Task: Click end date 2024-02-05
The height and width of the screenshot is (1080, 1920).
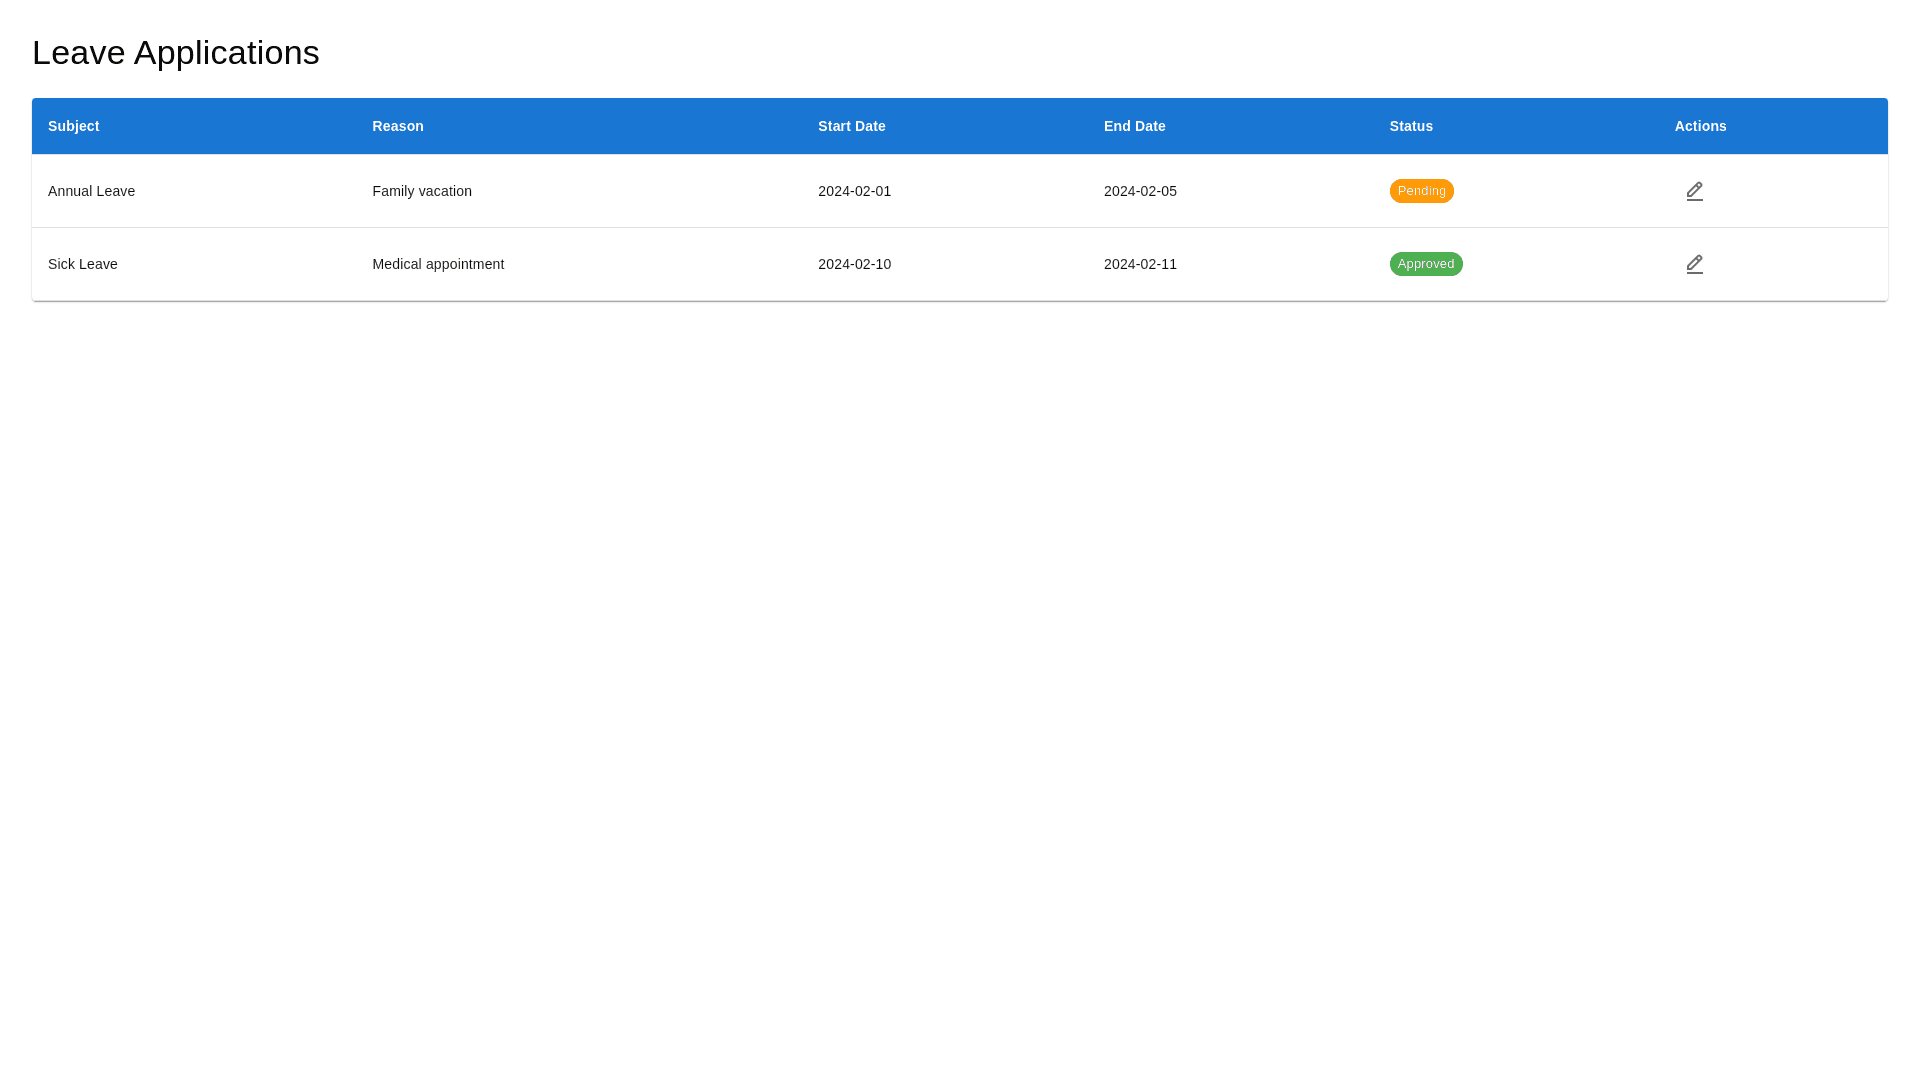Action: 1140,191
